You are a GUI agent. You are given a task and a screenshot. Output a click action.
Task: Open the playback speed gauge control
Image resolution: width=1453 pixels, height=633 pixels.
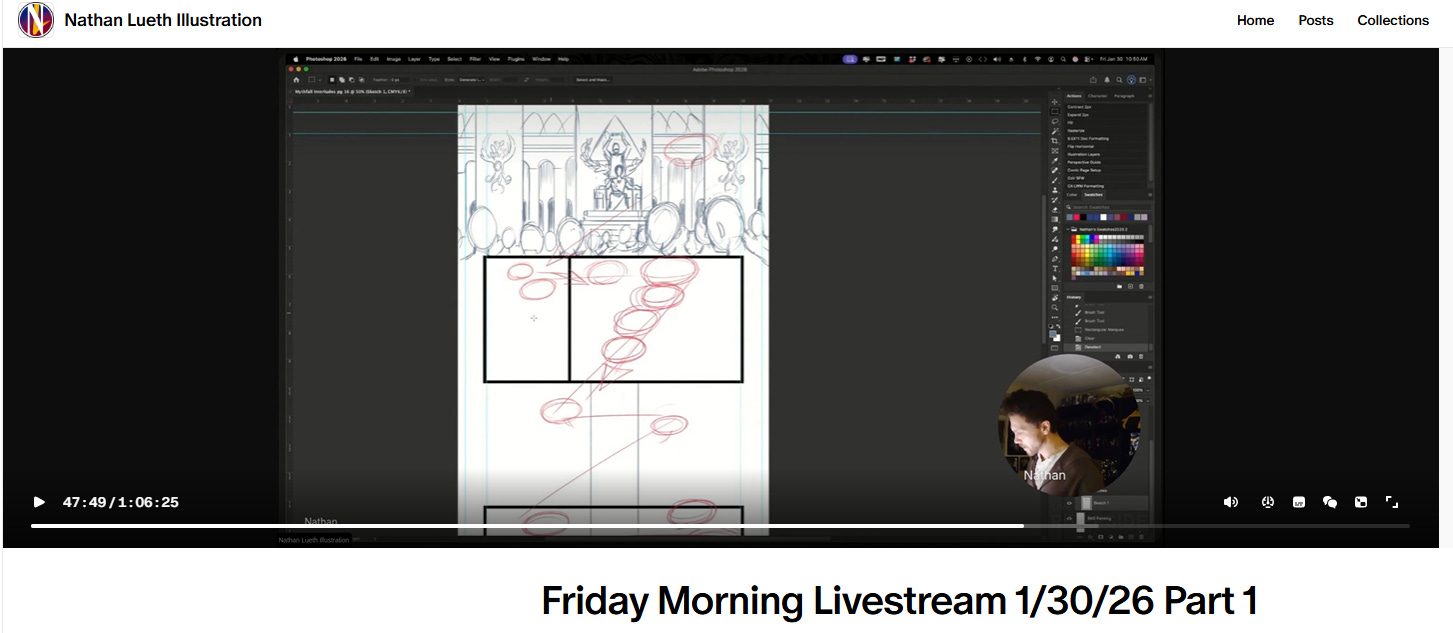(x=1267, y=502)
